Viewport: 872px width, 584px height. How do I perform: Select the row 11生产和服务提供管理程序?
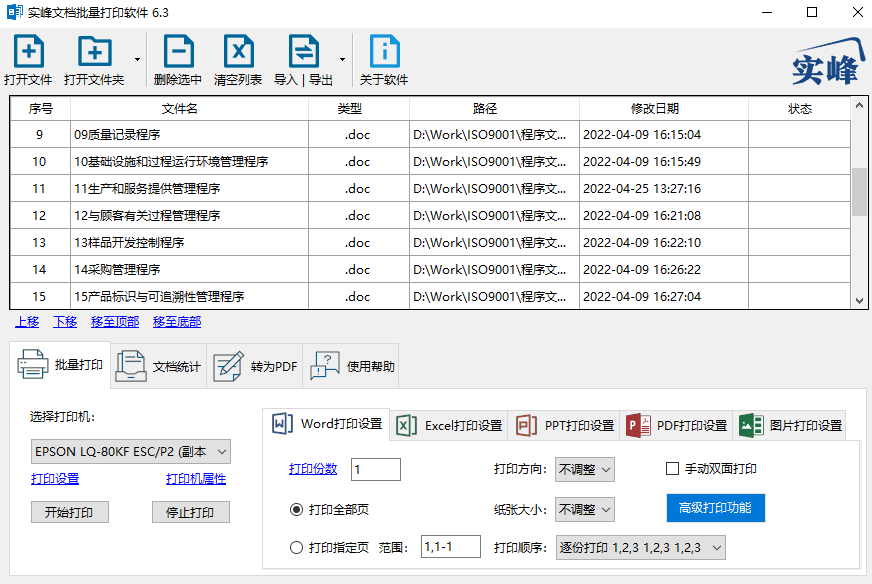pos(430,189)
